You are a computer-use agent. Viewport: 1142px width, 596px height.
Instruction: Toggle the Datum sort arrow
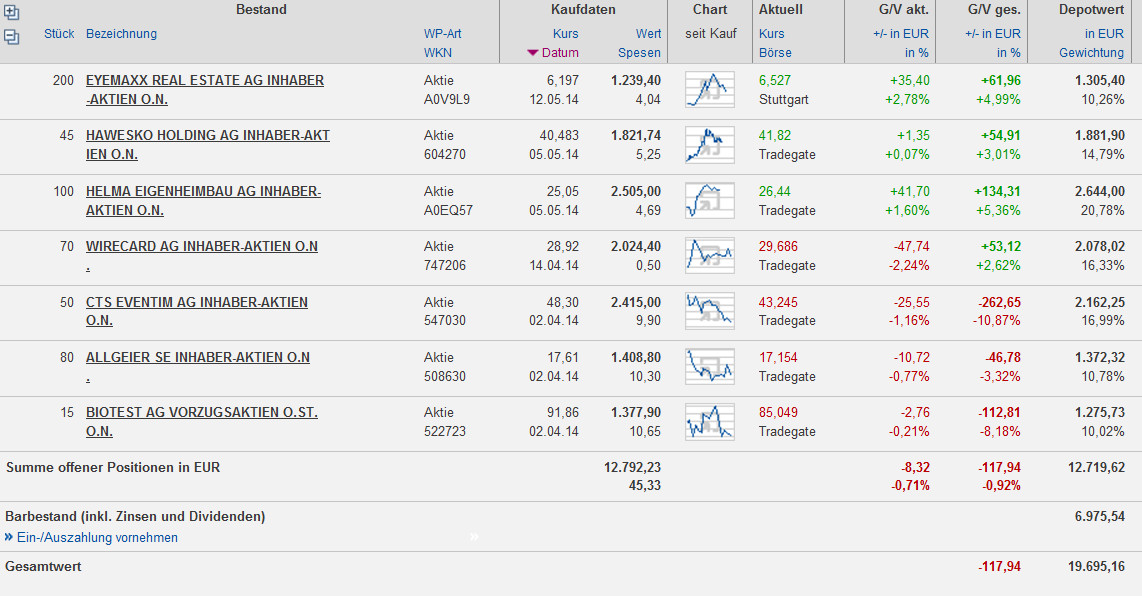533,53
